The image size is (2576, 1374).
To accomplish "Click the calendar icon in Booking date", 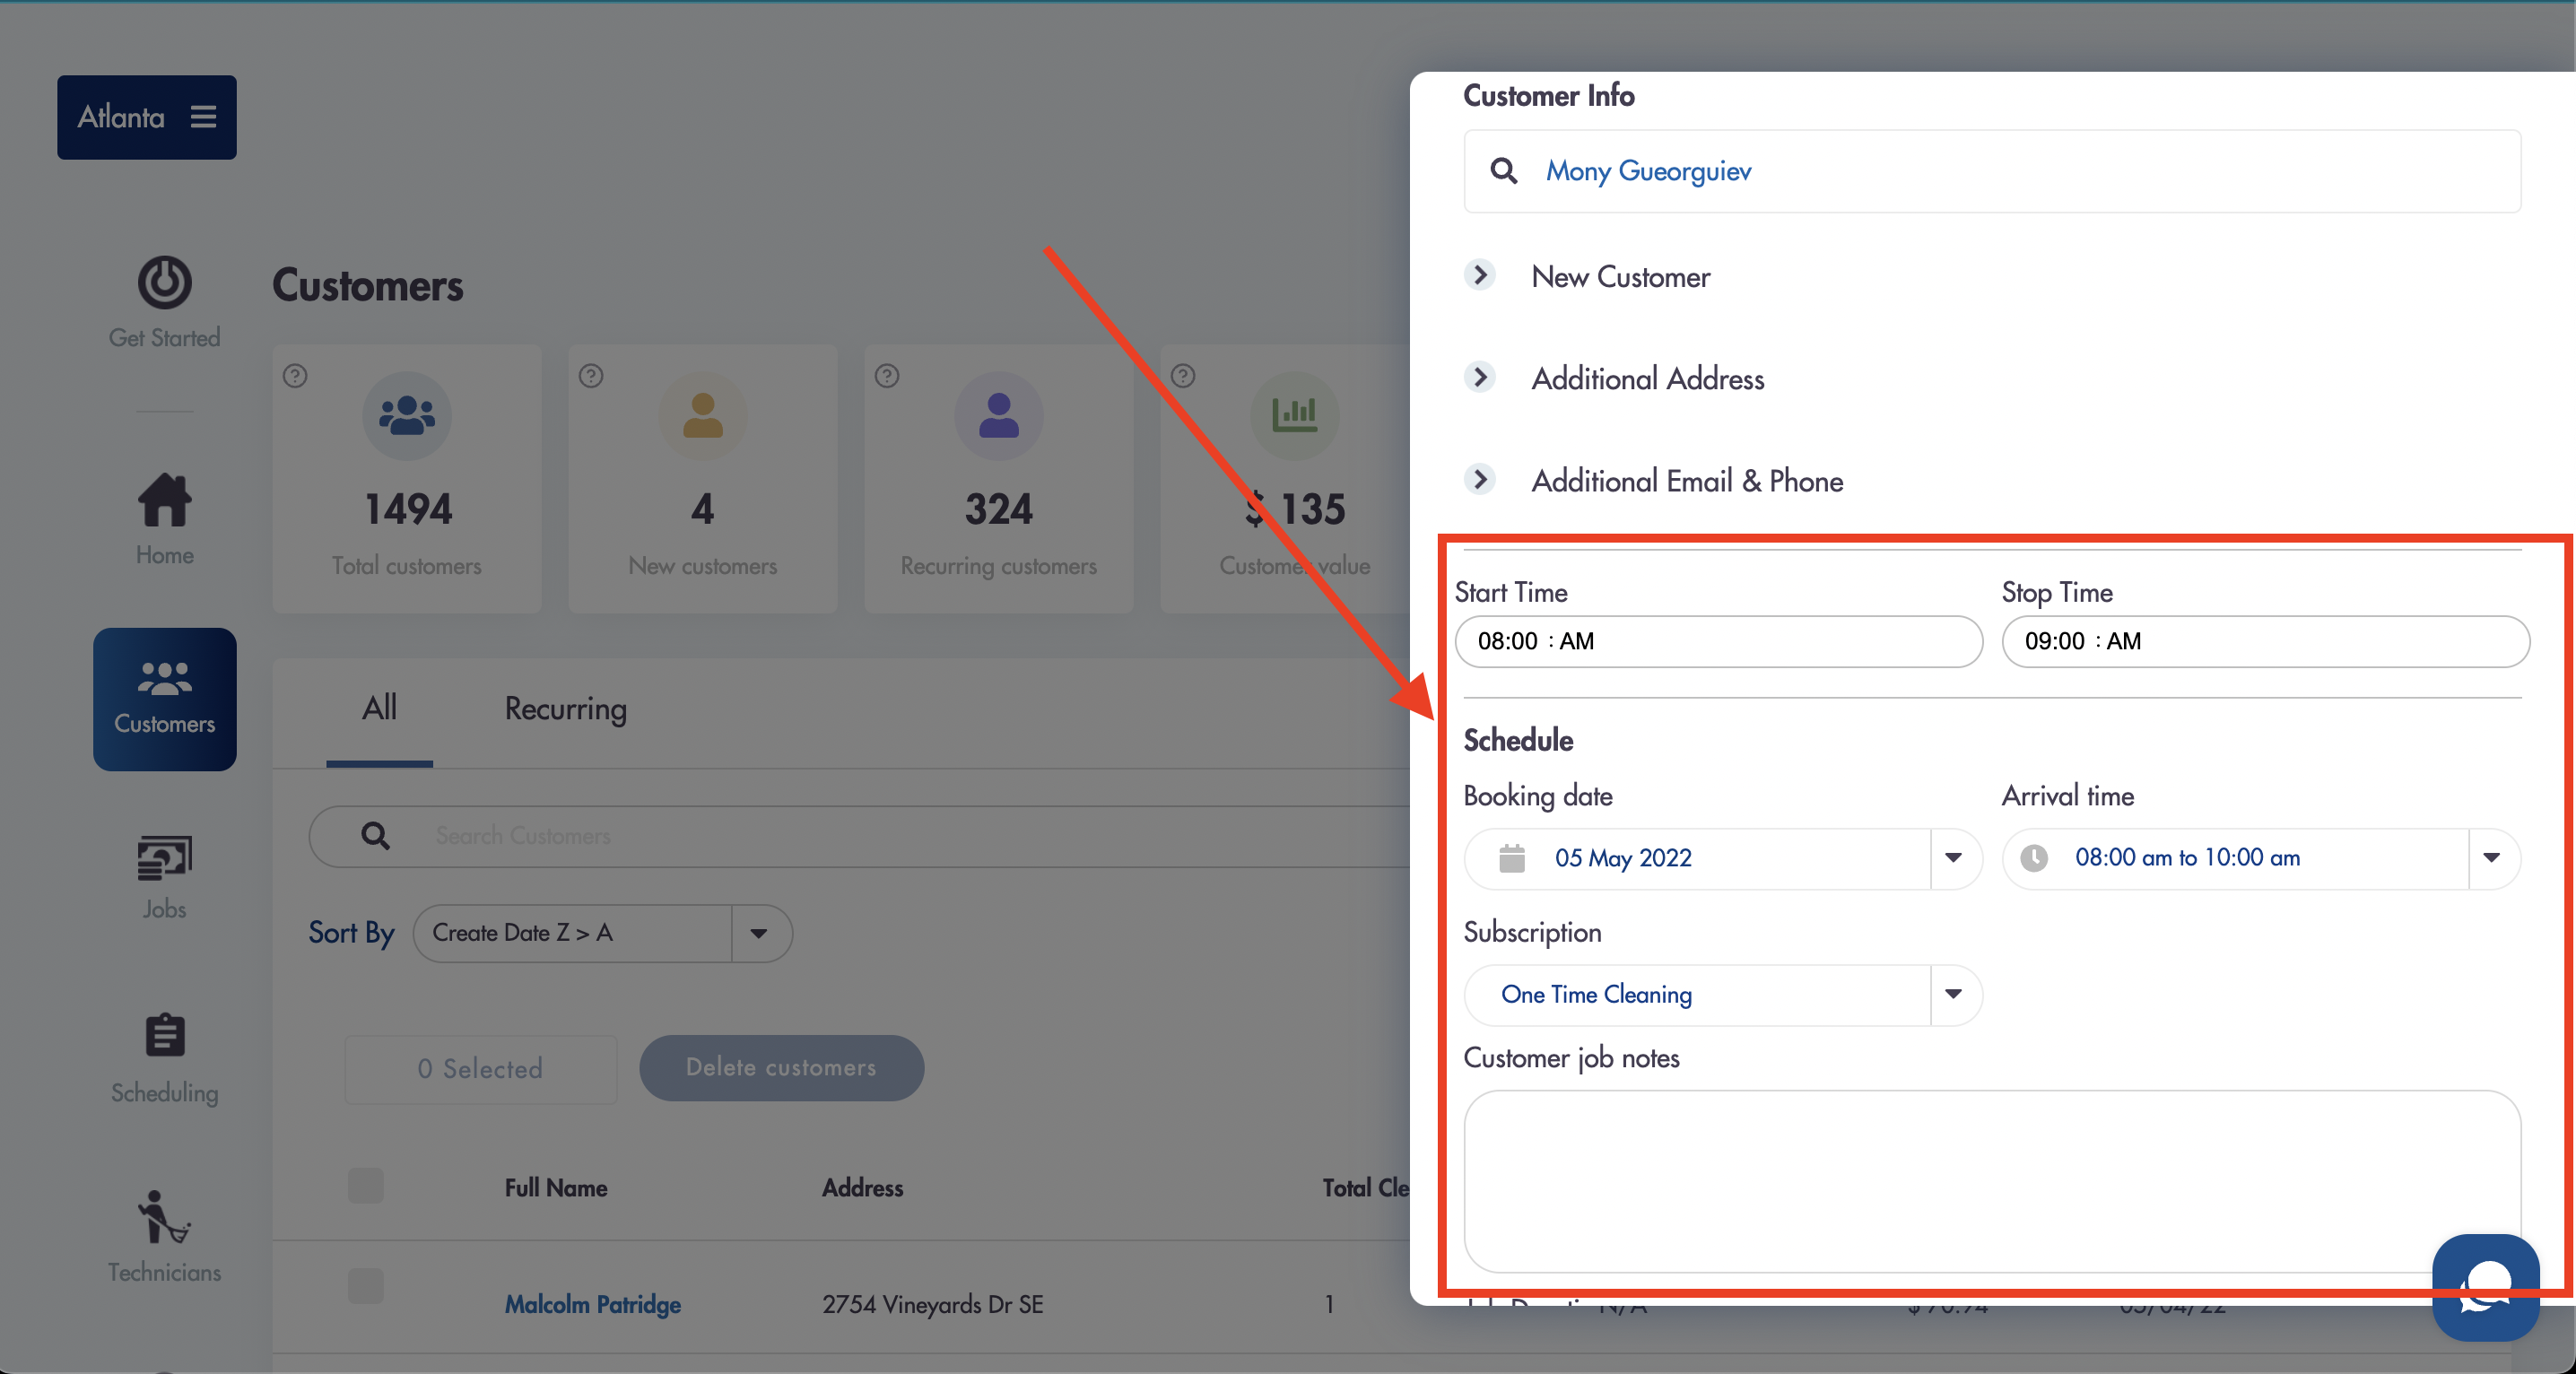I will [x=1512, y=858].
